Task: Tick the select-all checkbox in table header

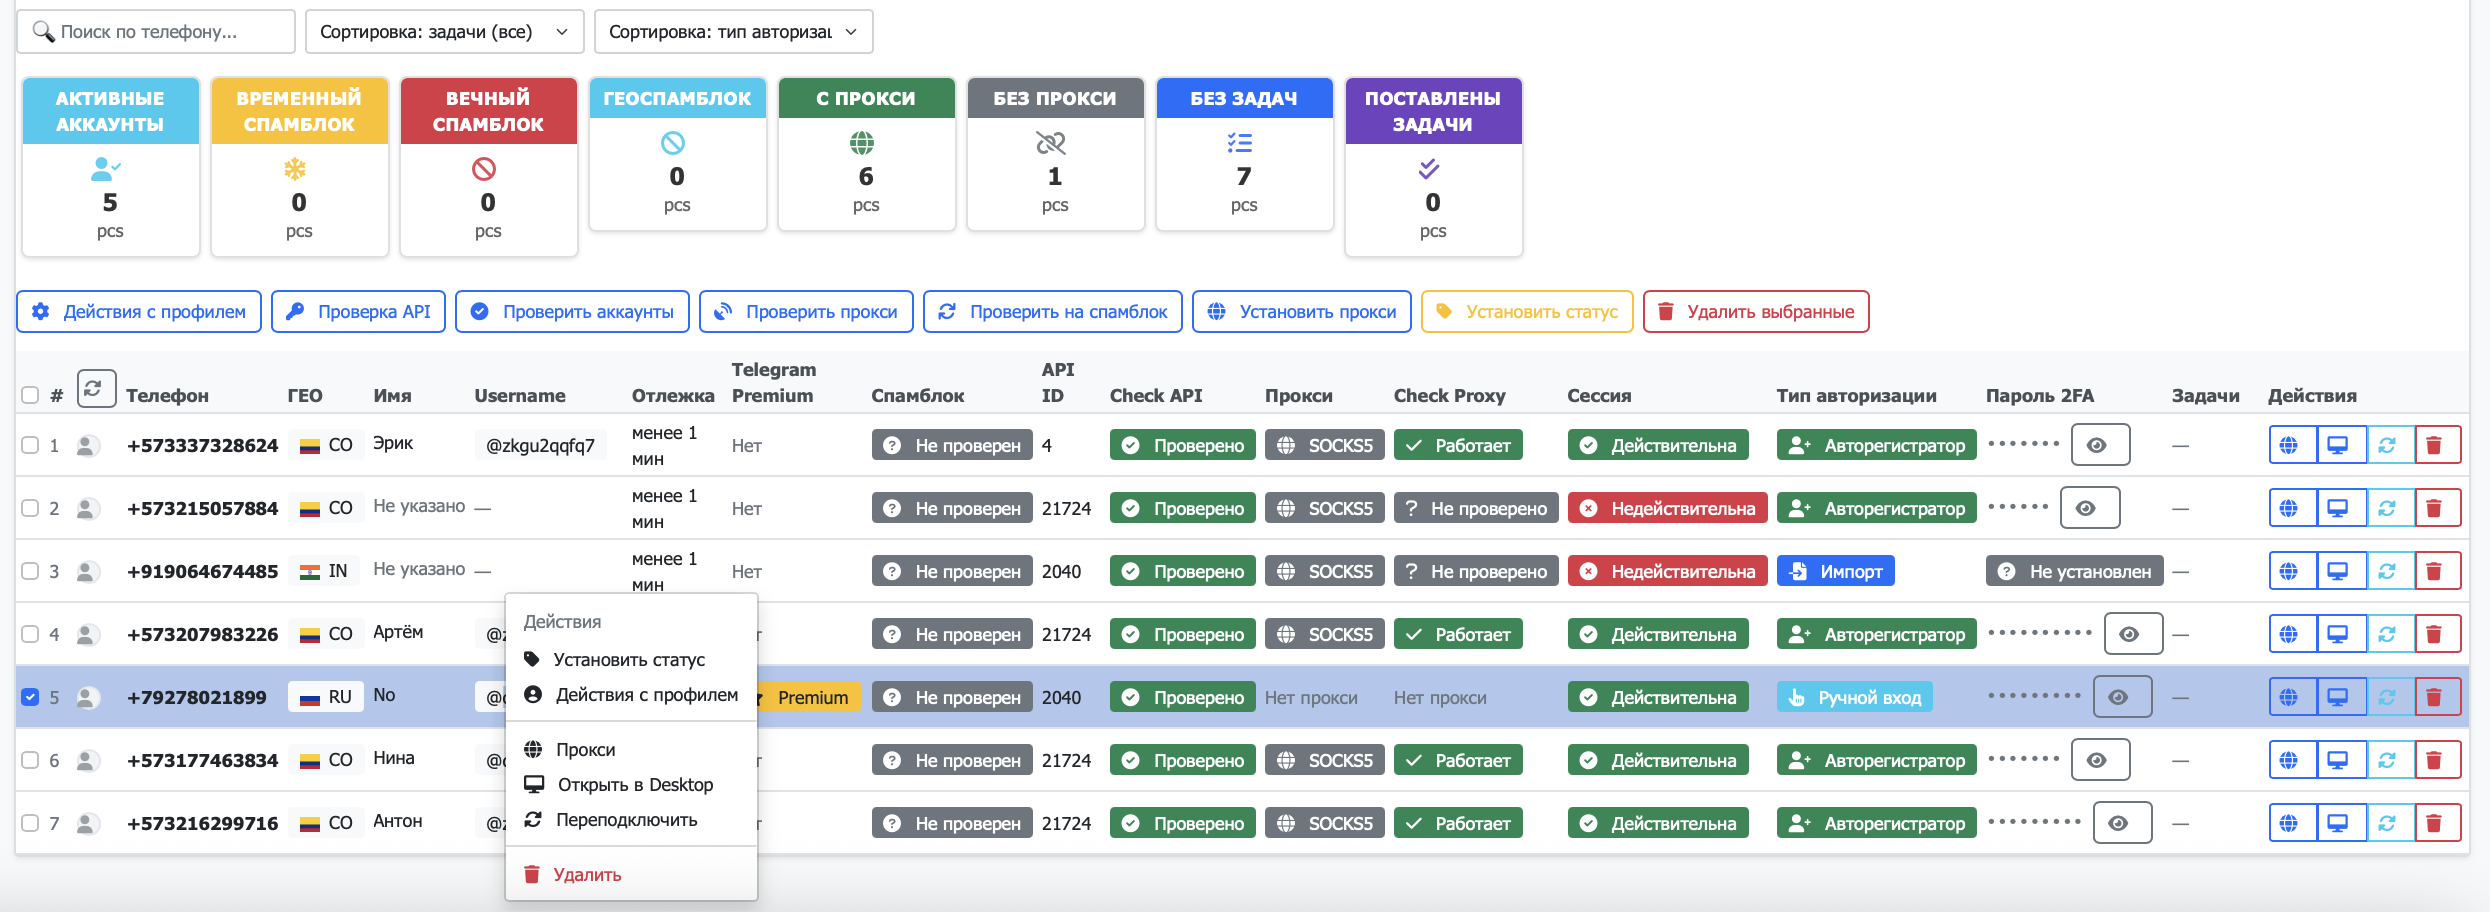Action: coord(30,395)
